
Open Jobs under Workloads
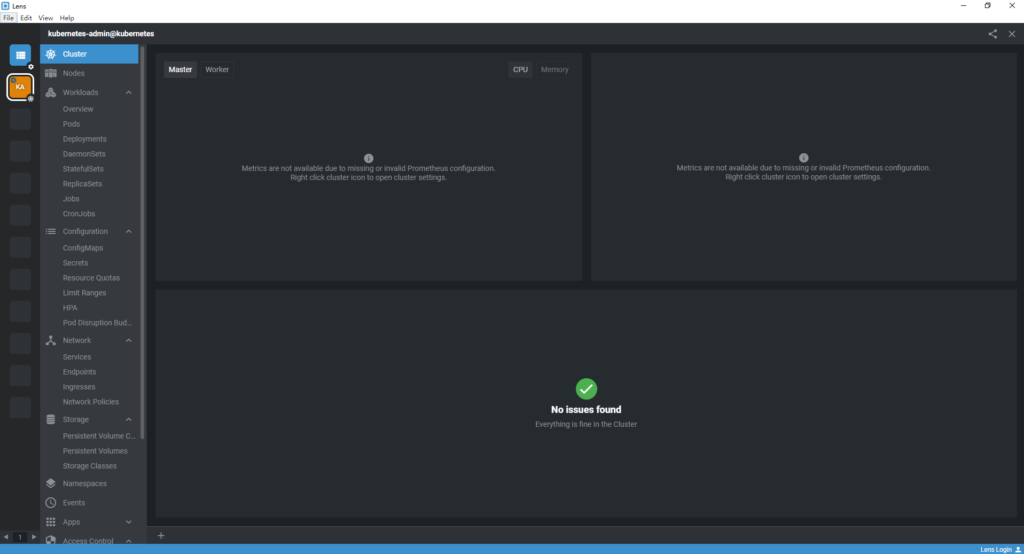(71, 199)
